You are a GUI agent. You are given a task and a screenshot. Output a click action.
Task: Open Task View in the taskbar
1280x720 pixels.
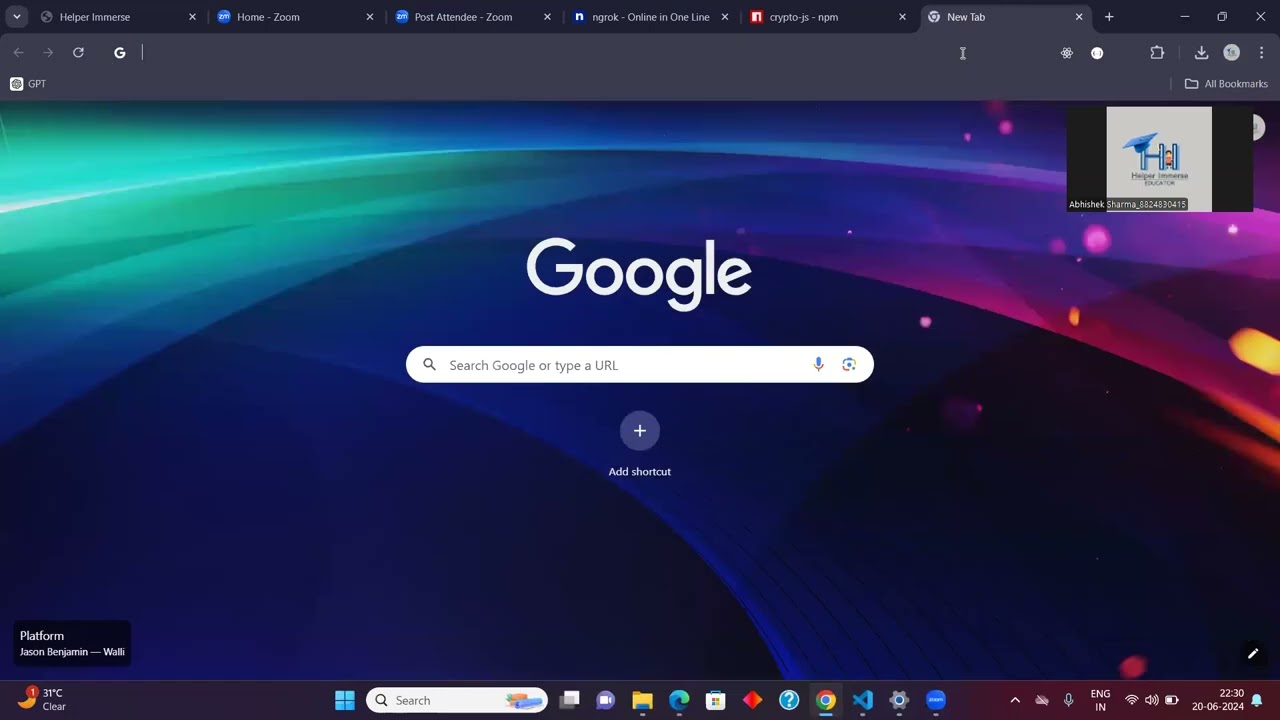(x=569, y=700)
